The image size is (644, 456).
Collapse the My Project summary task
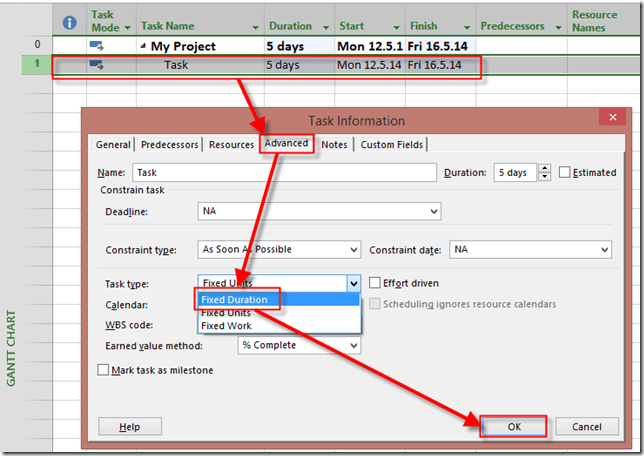click(x=144, y=46)
